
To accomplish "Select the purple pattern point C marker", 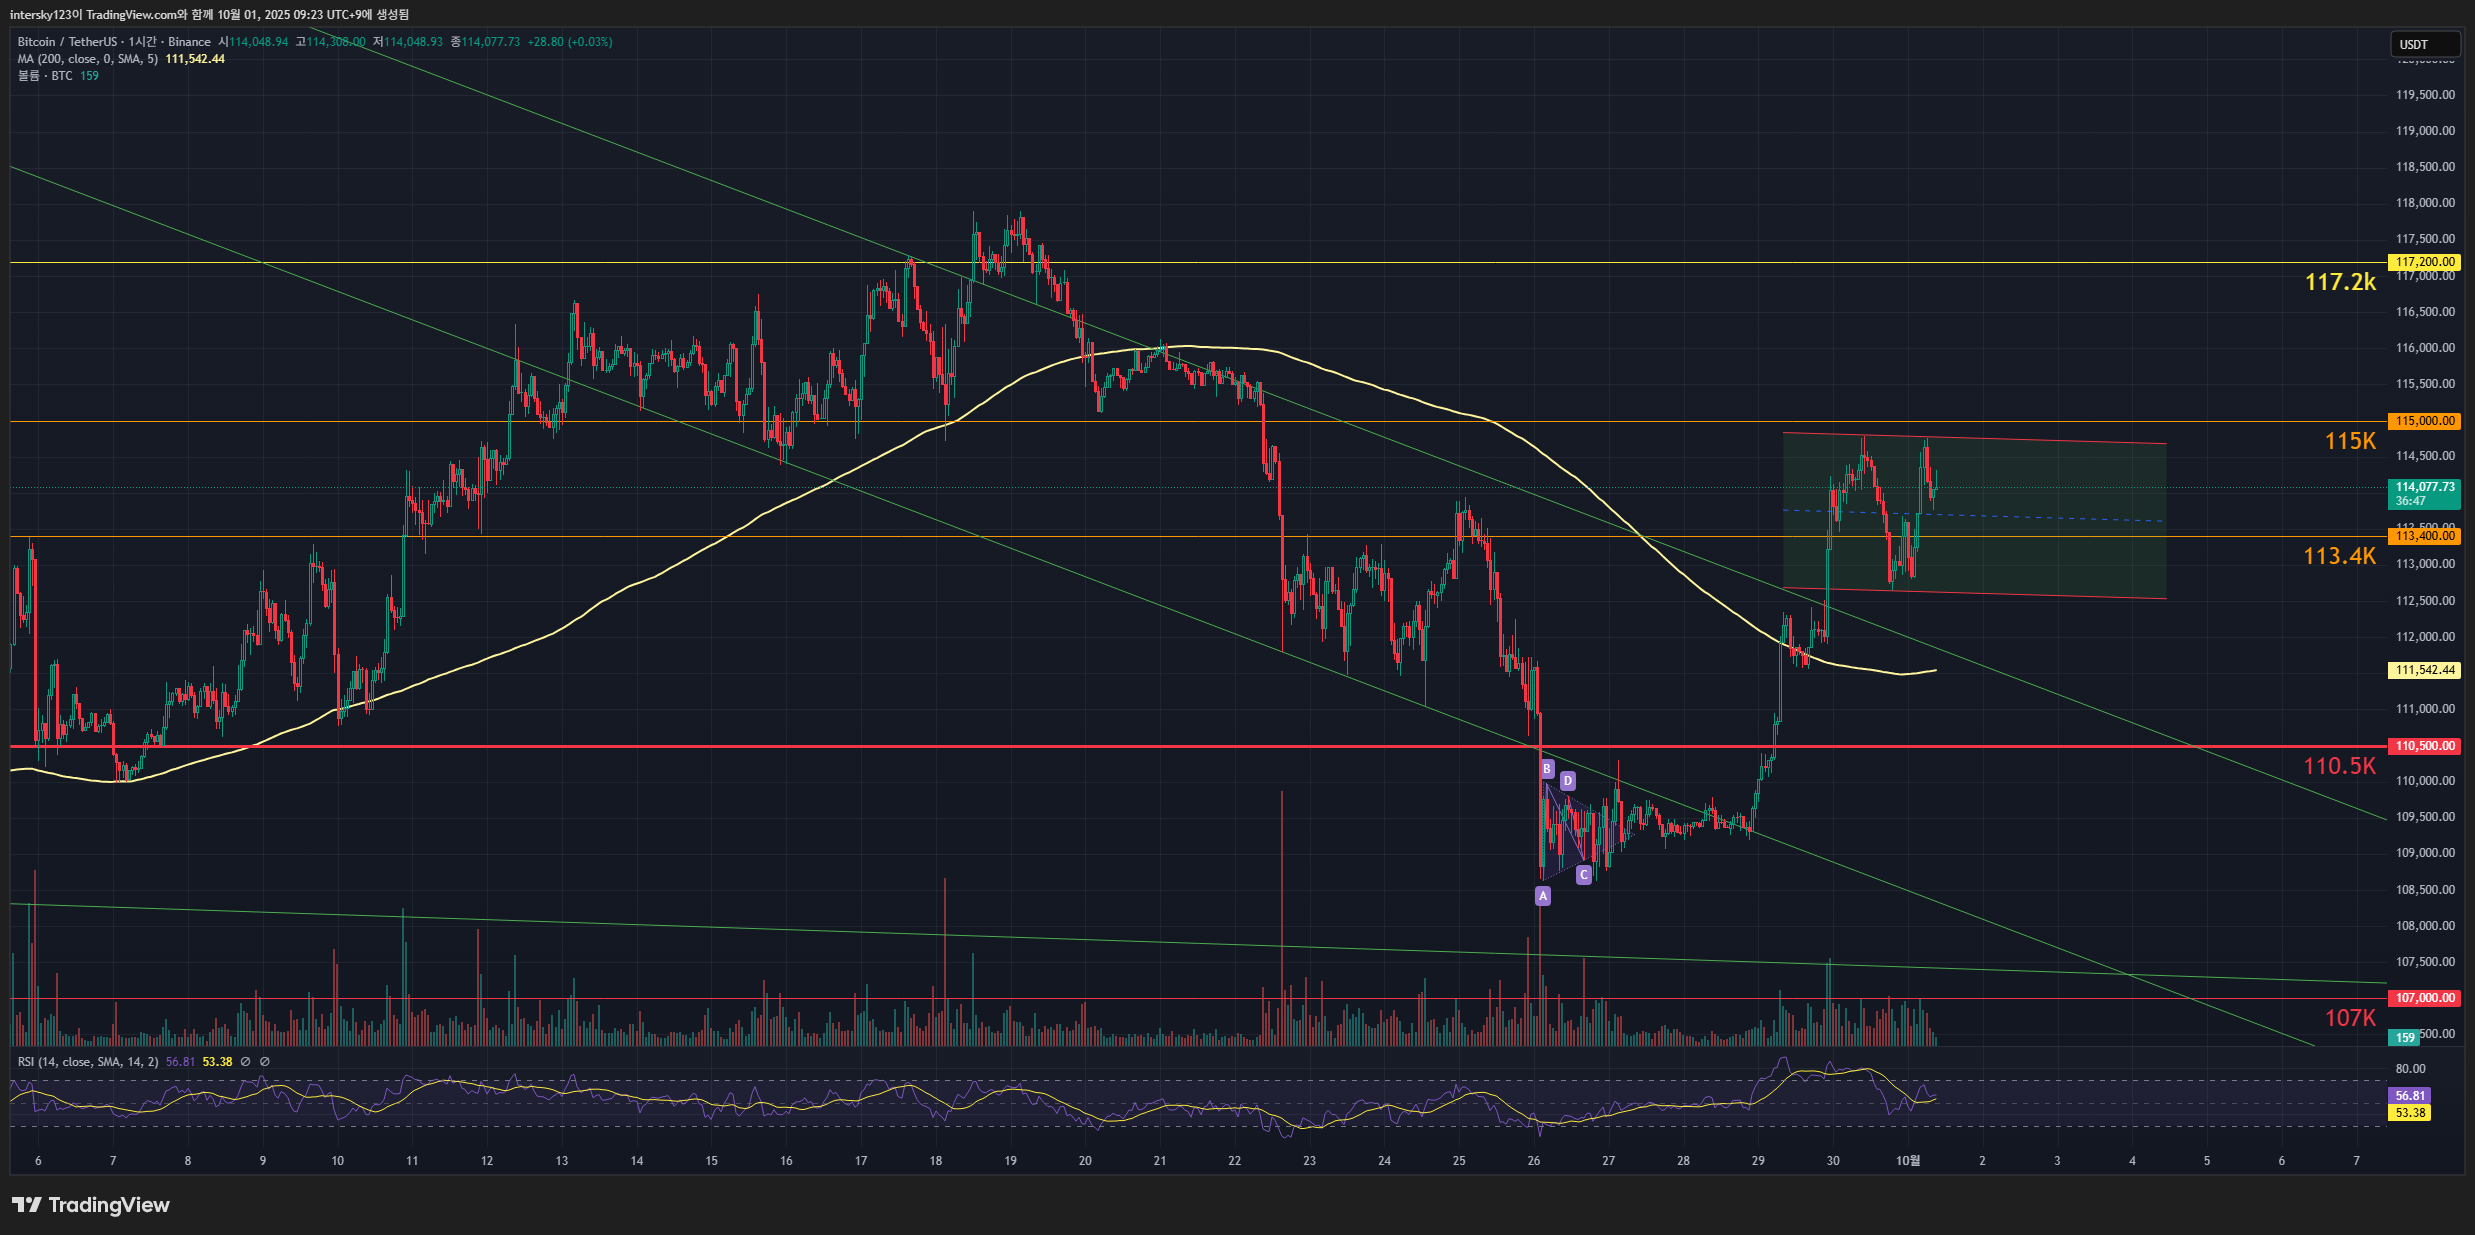I will [1583, 875].
